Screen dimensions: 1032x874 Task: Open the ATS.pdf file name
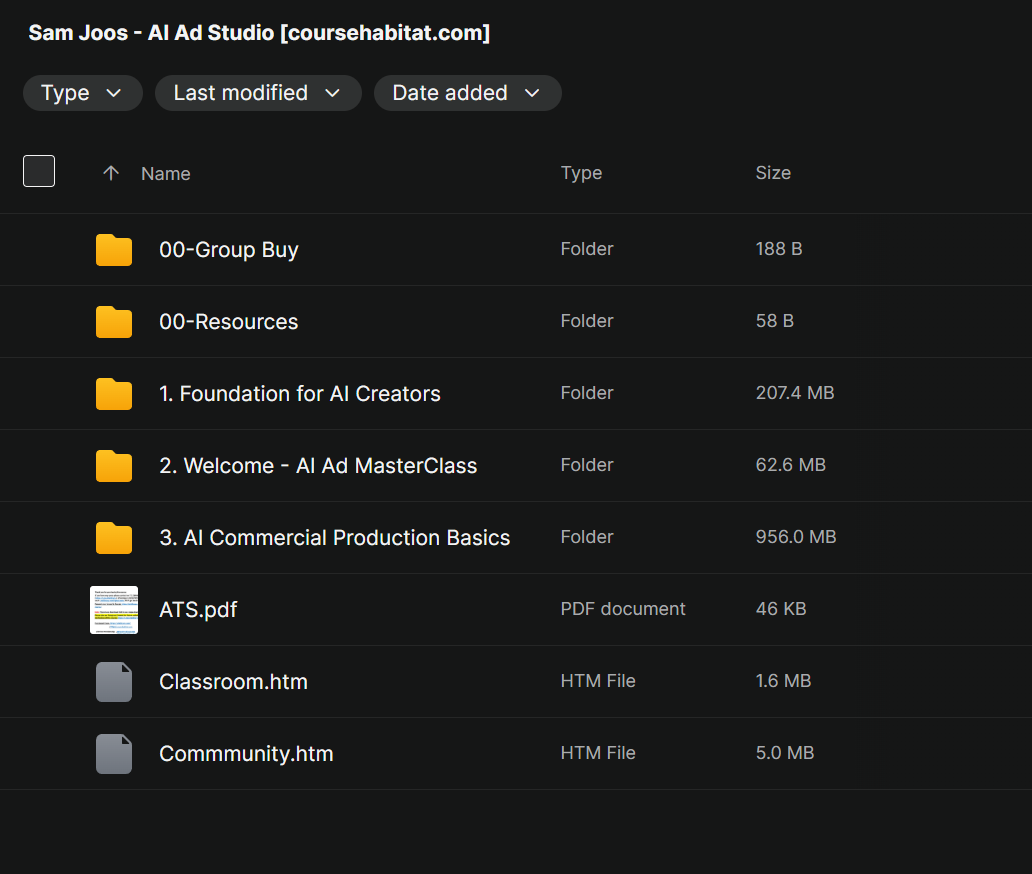pos(198,610)
